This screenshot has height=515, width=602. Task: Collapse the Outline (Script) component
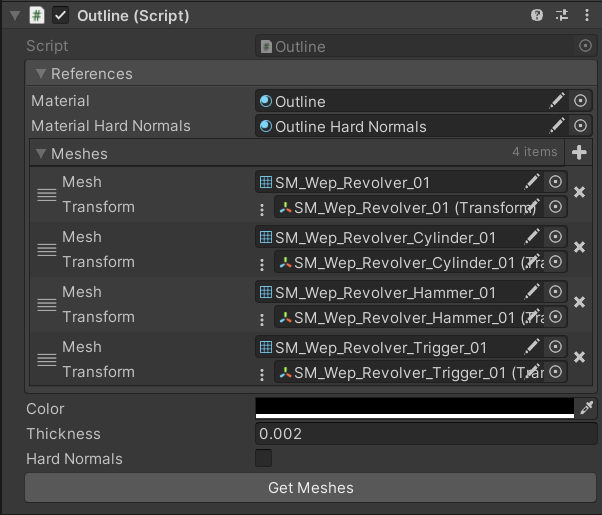click(x=14, y=16)
